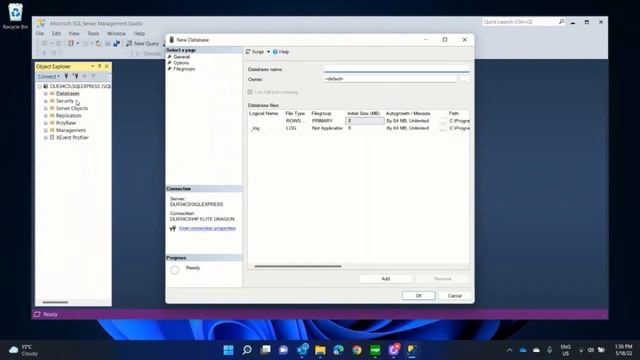Open the taskbar Search icon
Viewport: 640px width, 360px height.
tap(247, 350)
